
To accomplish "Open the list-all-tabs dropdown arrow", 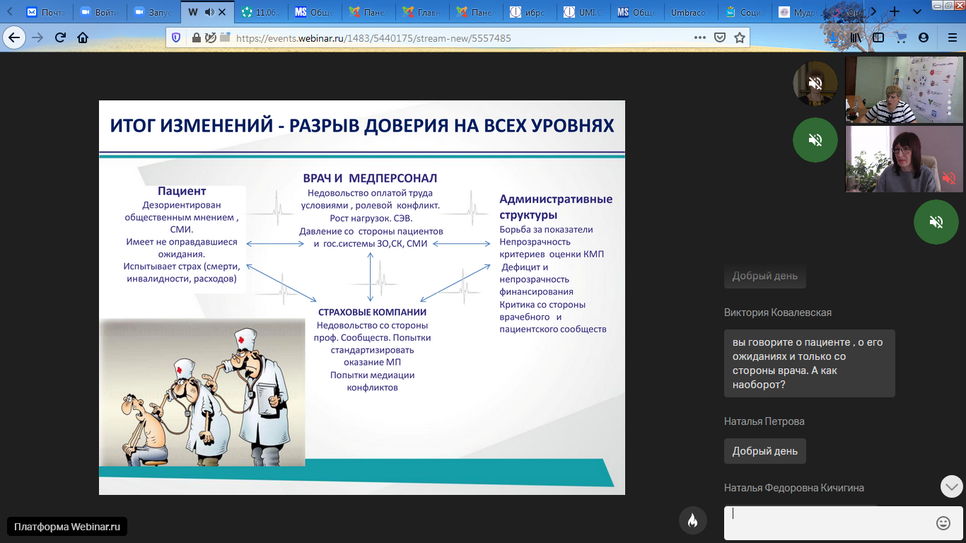I will [x=916, y=11].
